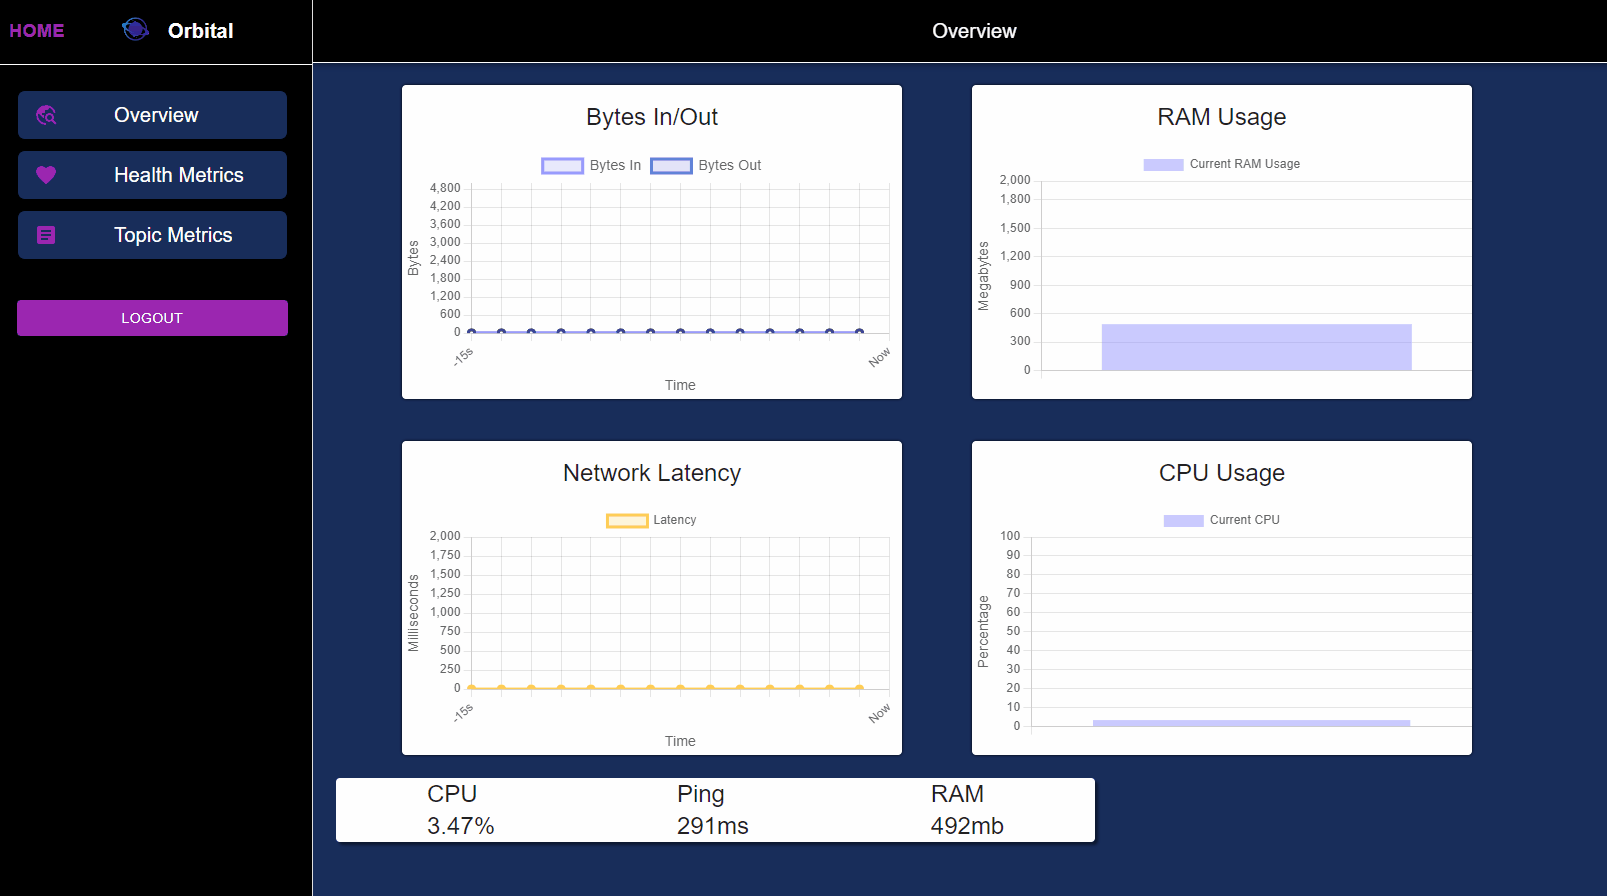Click the 291ms Ping value
Image resolution: width=1607 pixels, height=896 pixels.
tap(713, 826)
